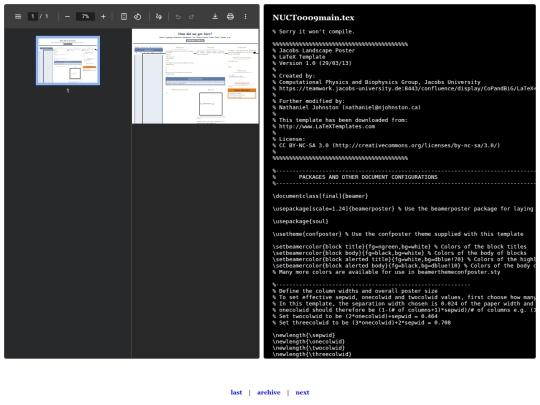Select the page 1 thumbnail in sidebar
The image size is (540, 405).
tap(68, 61)
